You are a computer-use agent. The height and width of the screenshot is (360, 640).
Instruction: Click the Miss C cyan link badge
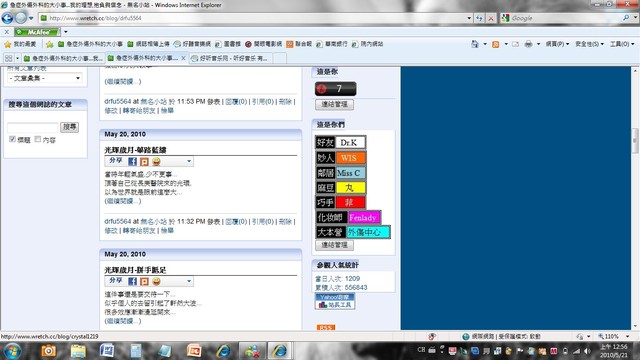tap(349, 173)
